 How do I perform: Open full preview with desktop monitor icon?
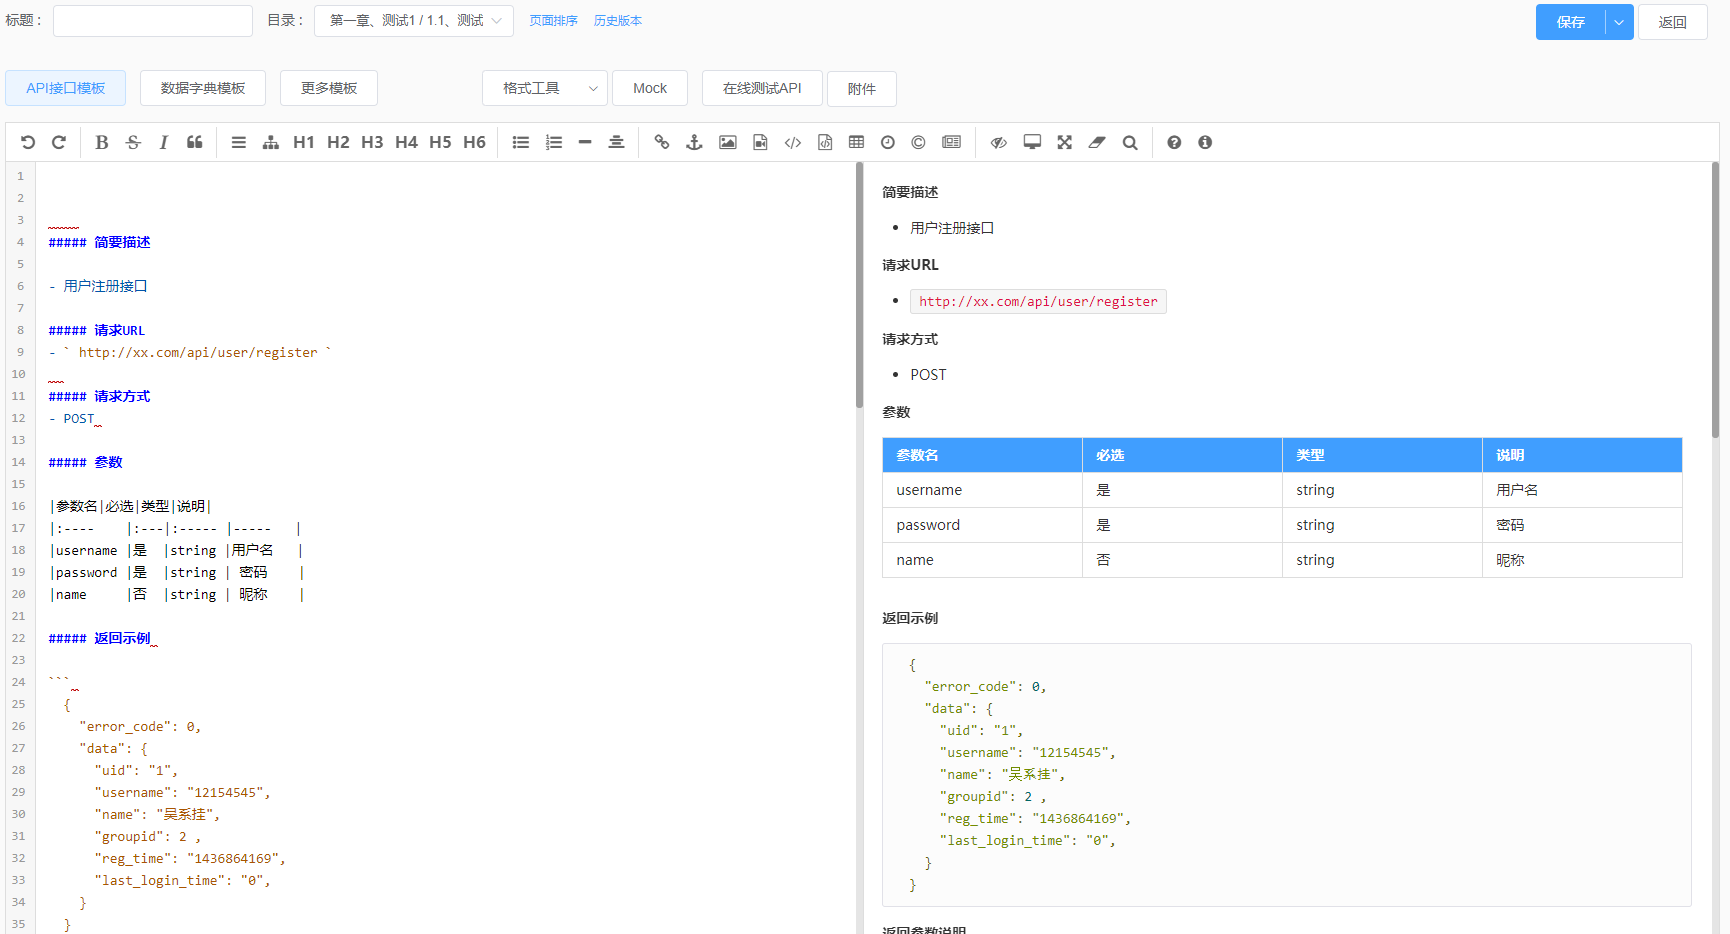[1032, 142]
